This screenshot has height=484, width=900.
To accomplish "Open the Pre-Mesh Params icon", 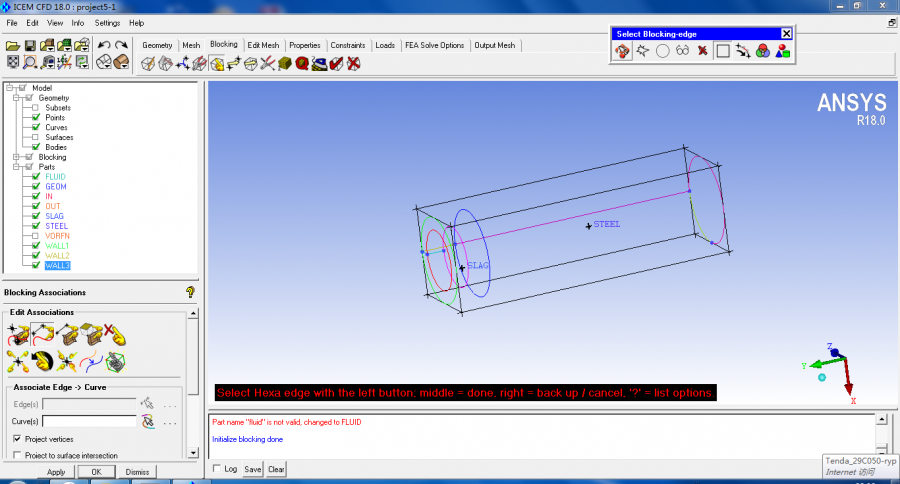I will pyautogui.click(x=285, y=64).
